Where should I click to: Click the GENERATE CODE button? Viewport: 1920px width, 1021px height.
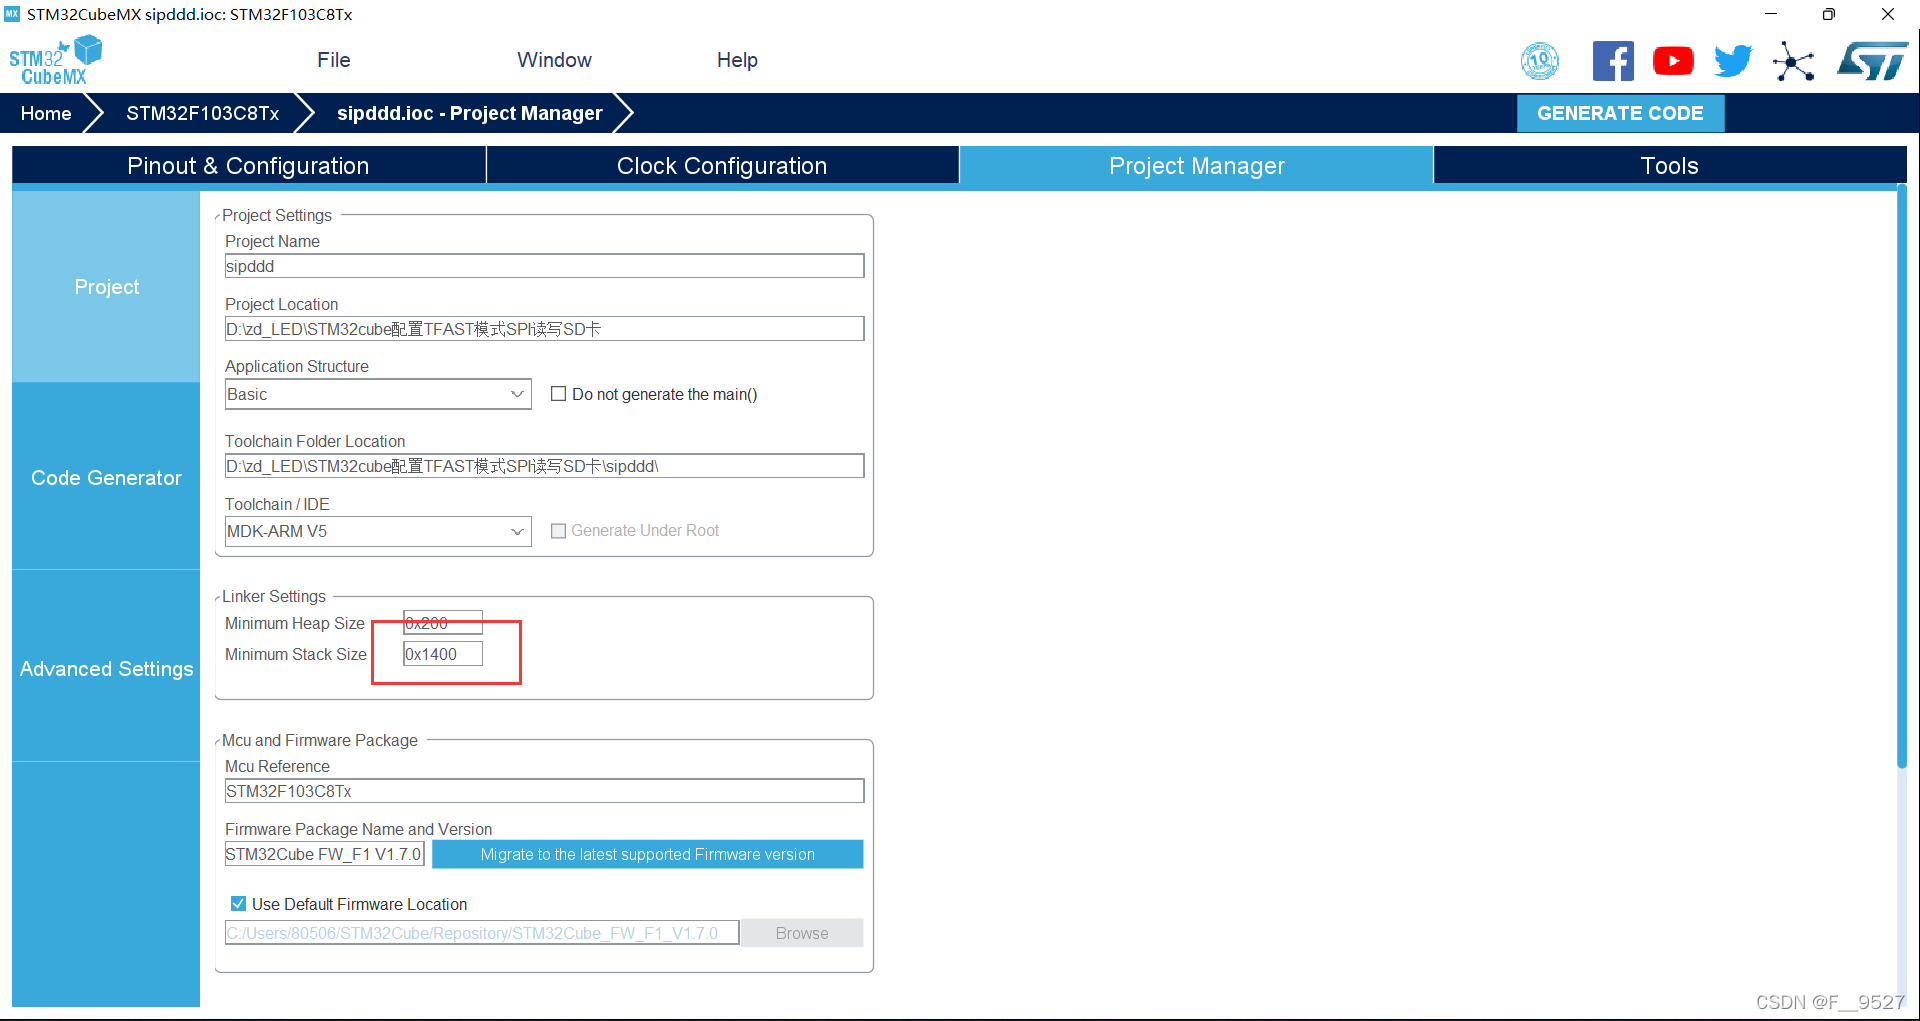click(x=1620, y=113)
